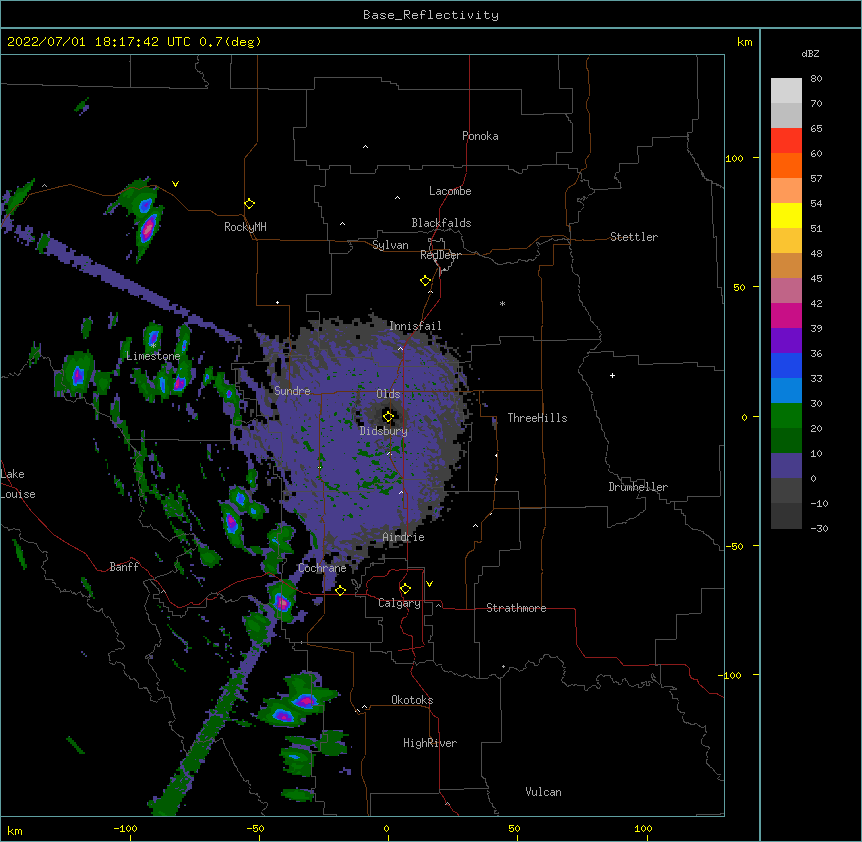The width and height of the screenshot is (862, 842).
Task: Click the Olds label
Action: point(388,394)
